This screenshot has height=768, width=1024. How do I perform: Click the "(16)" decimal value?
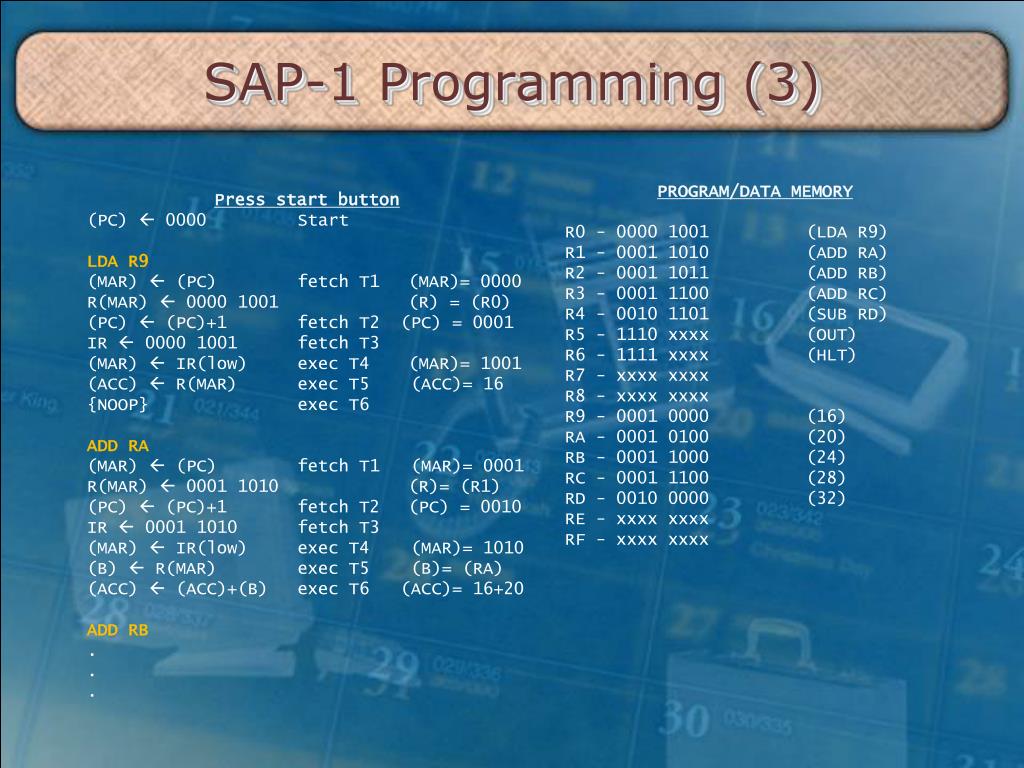coord(826,416)
